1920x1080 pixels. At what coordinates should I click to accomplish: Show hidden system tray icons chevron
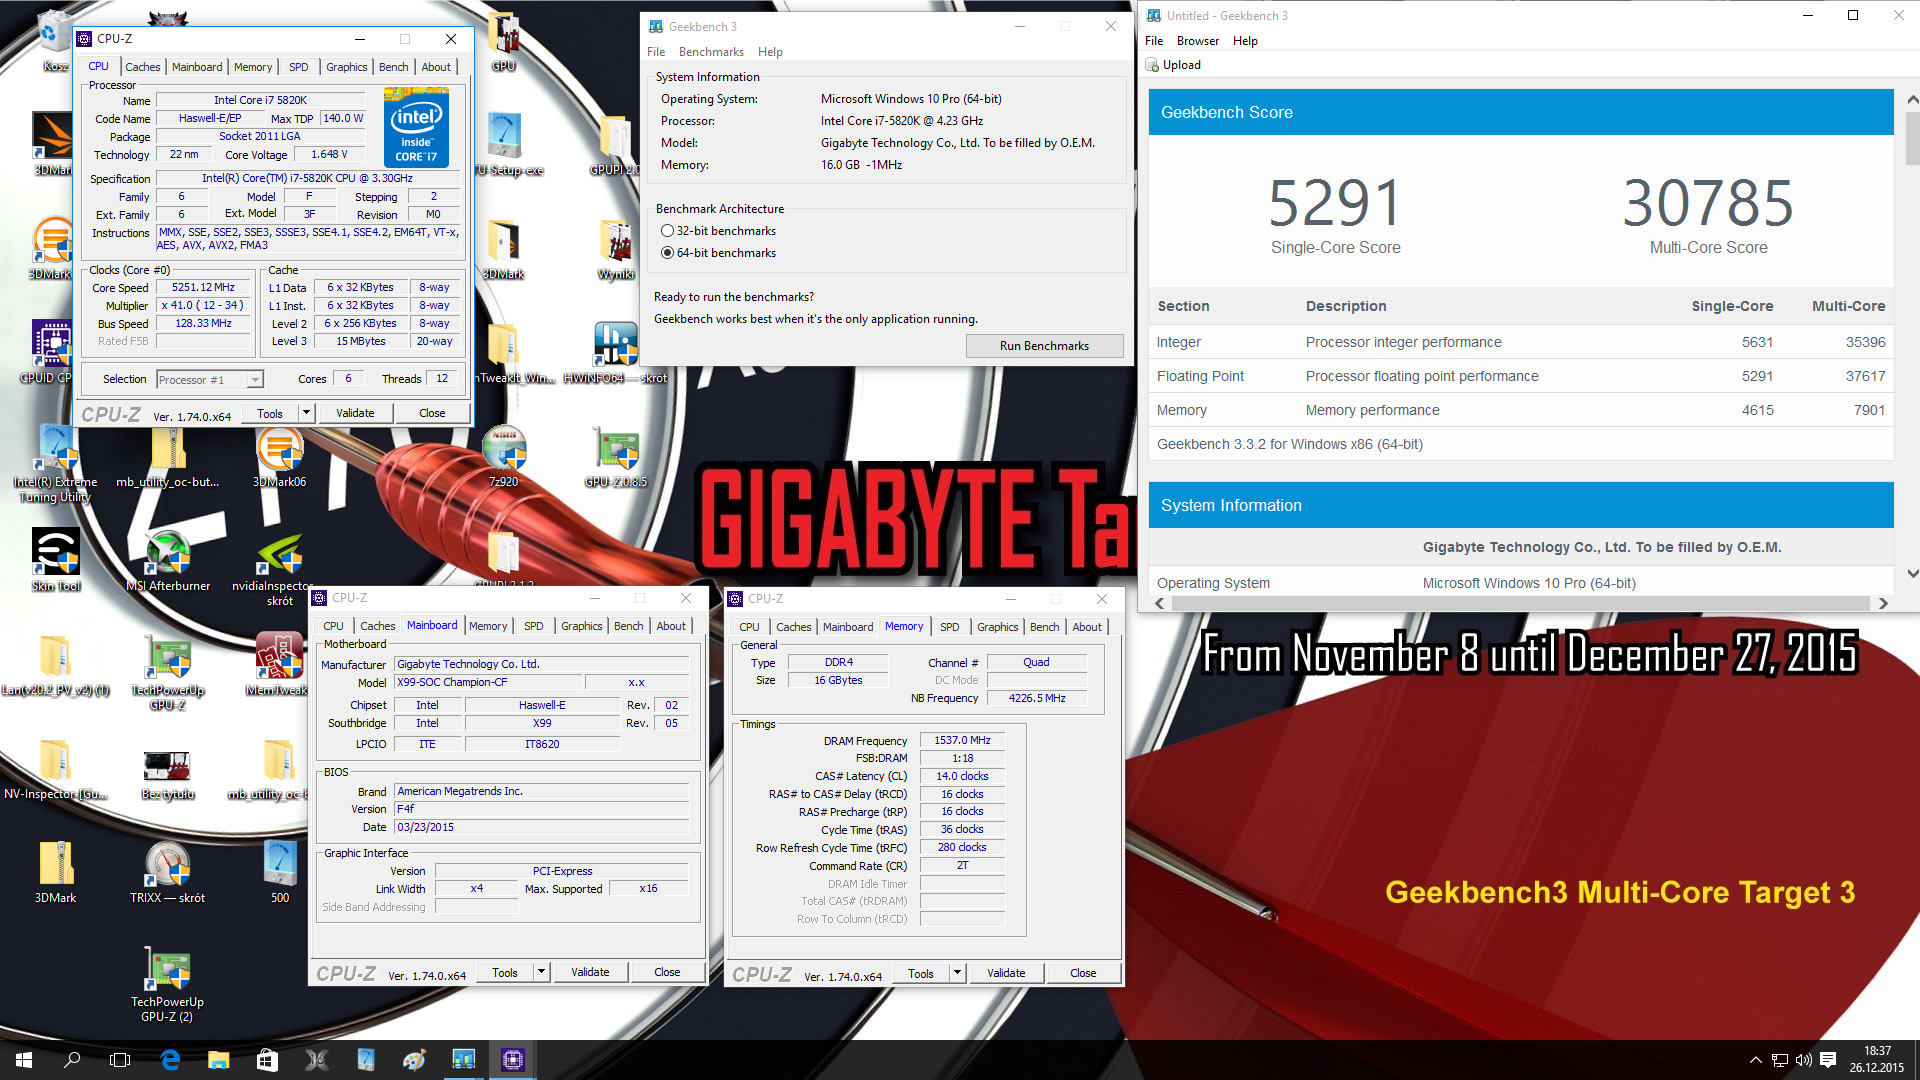point(1755,1060)
